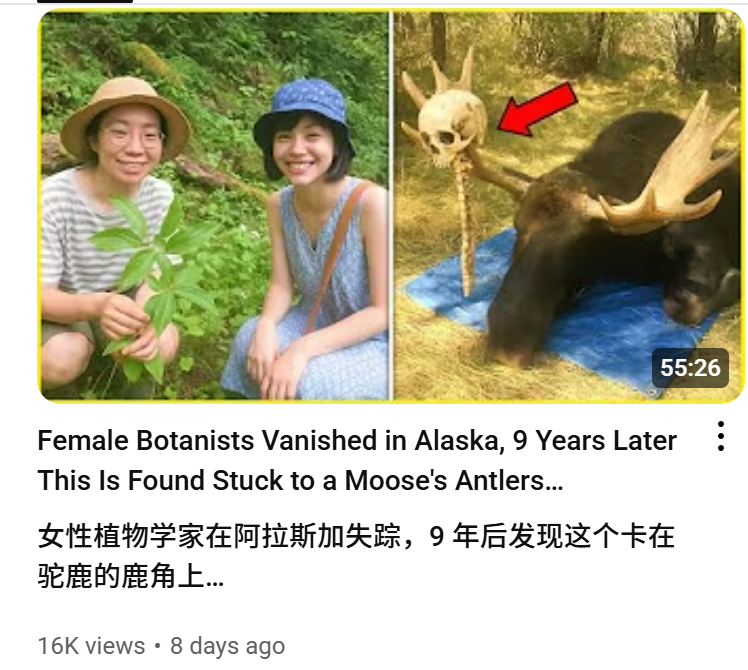Click the 55:26 duration badge
The height and width of the screenshot is (670, 748).
690,368
